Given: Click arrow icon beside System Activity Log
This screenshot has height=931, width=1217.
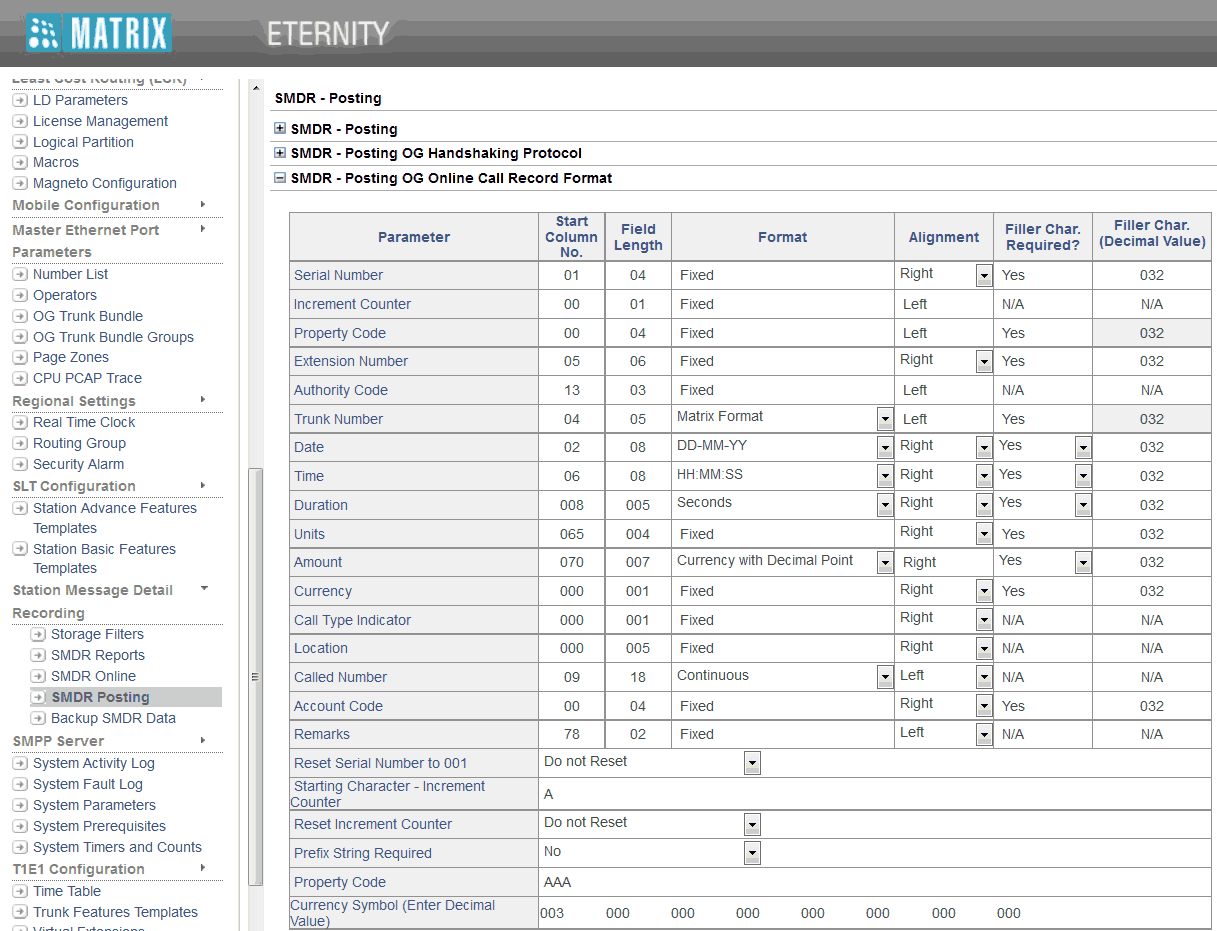Looking at the screenshot, I should (x=20, y=763).
